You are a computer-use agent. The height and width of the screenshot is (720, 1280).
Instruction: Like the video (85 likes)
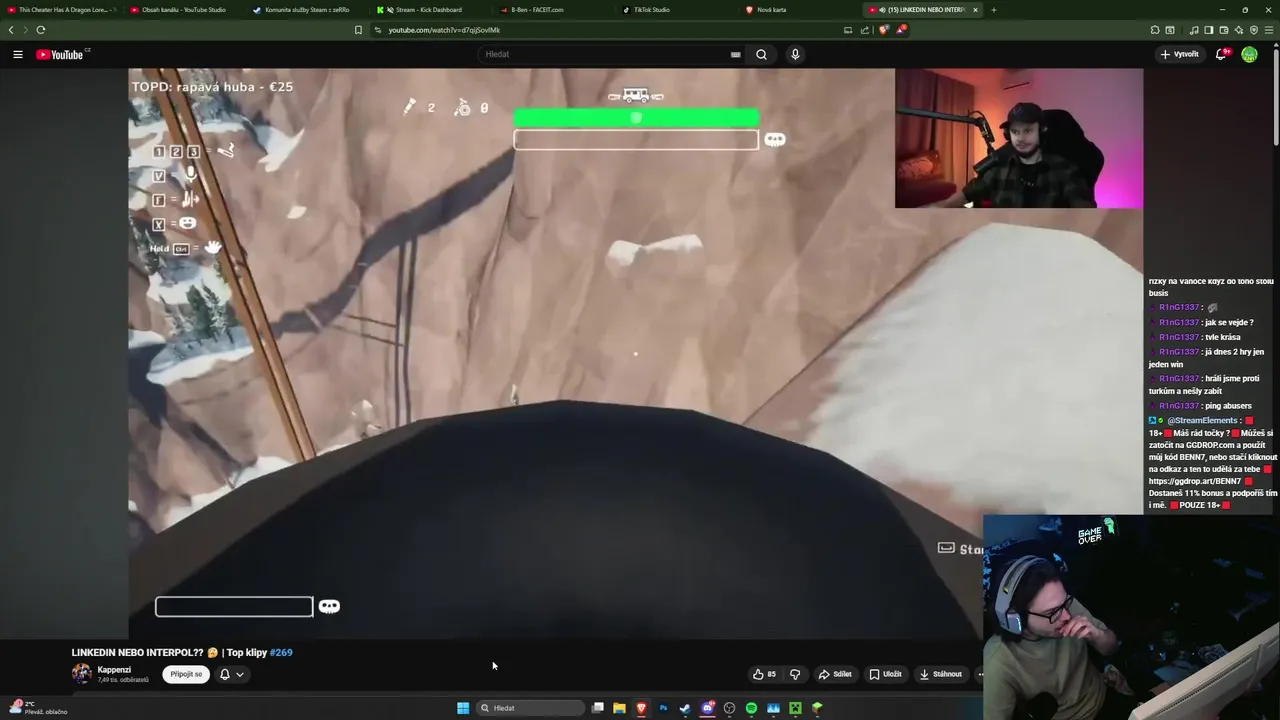tap(765, 674)
